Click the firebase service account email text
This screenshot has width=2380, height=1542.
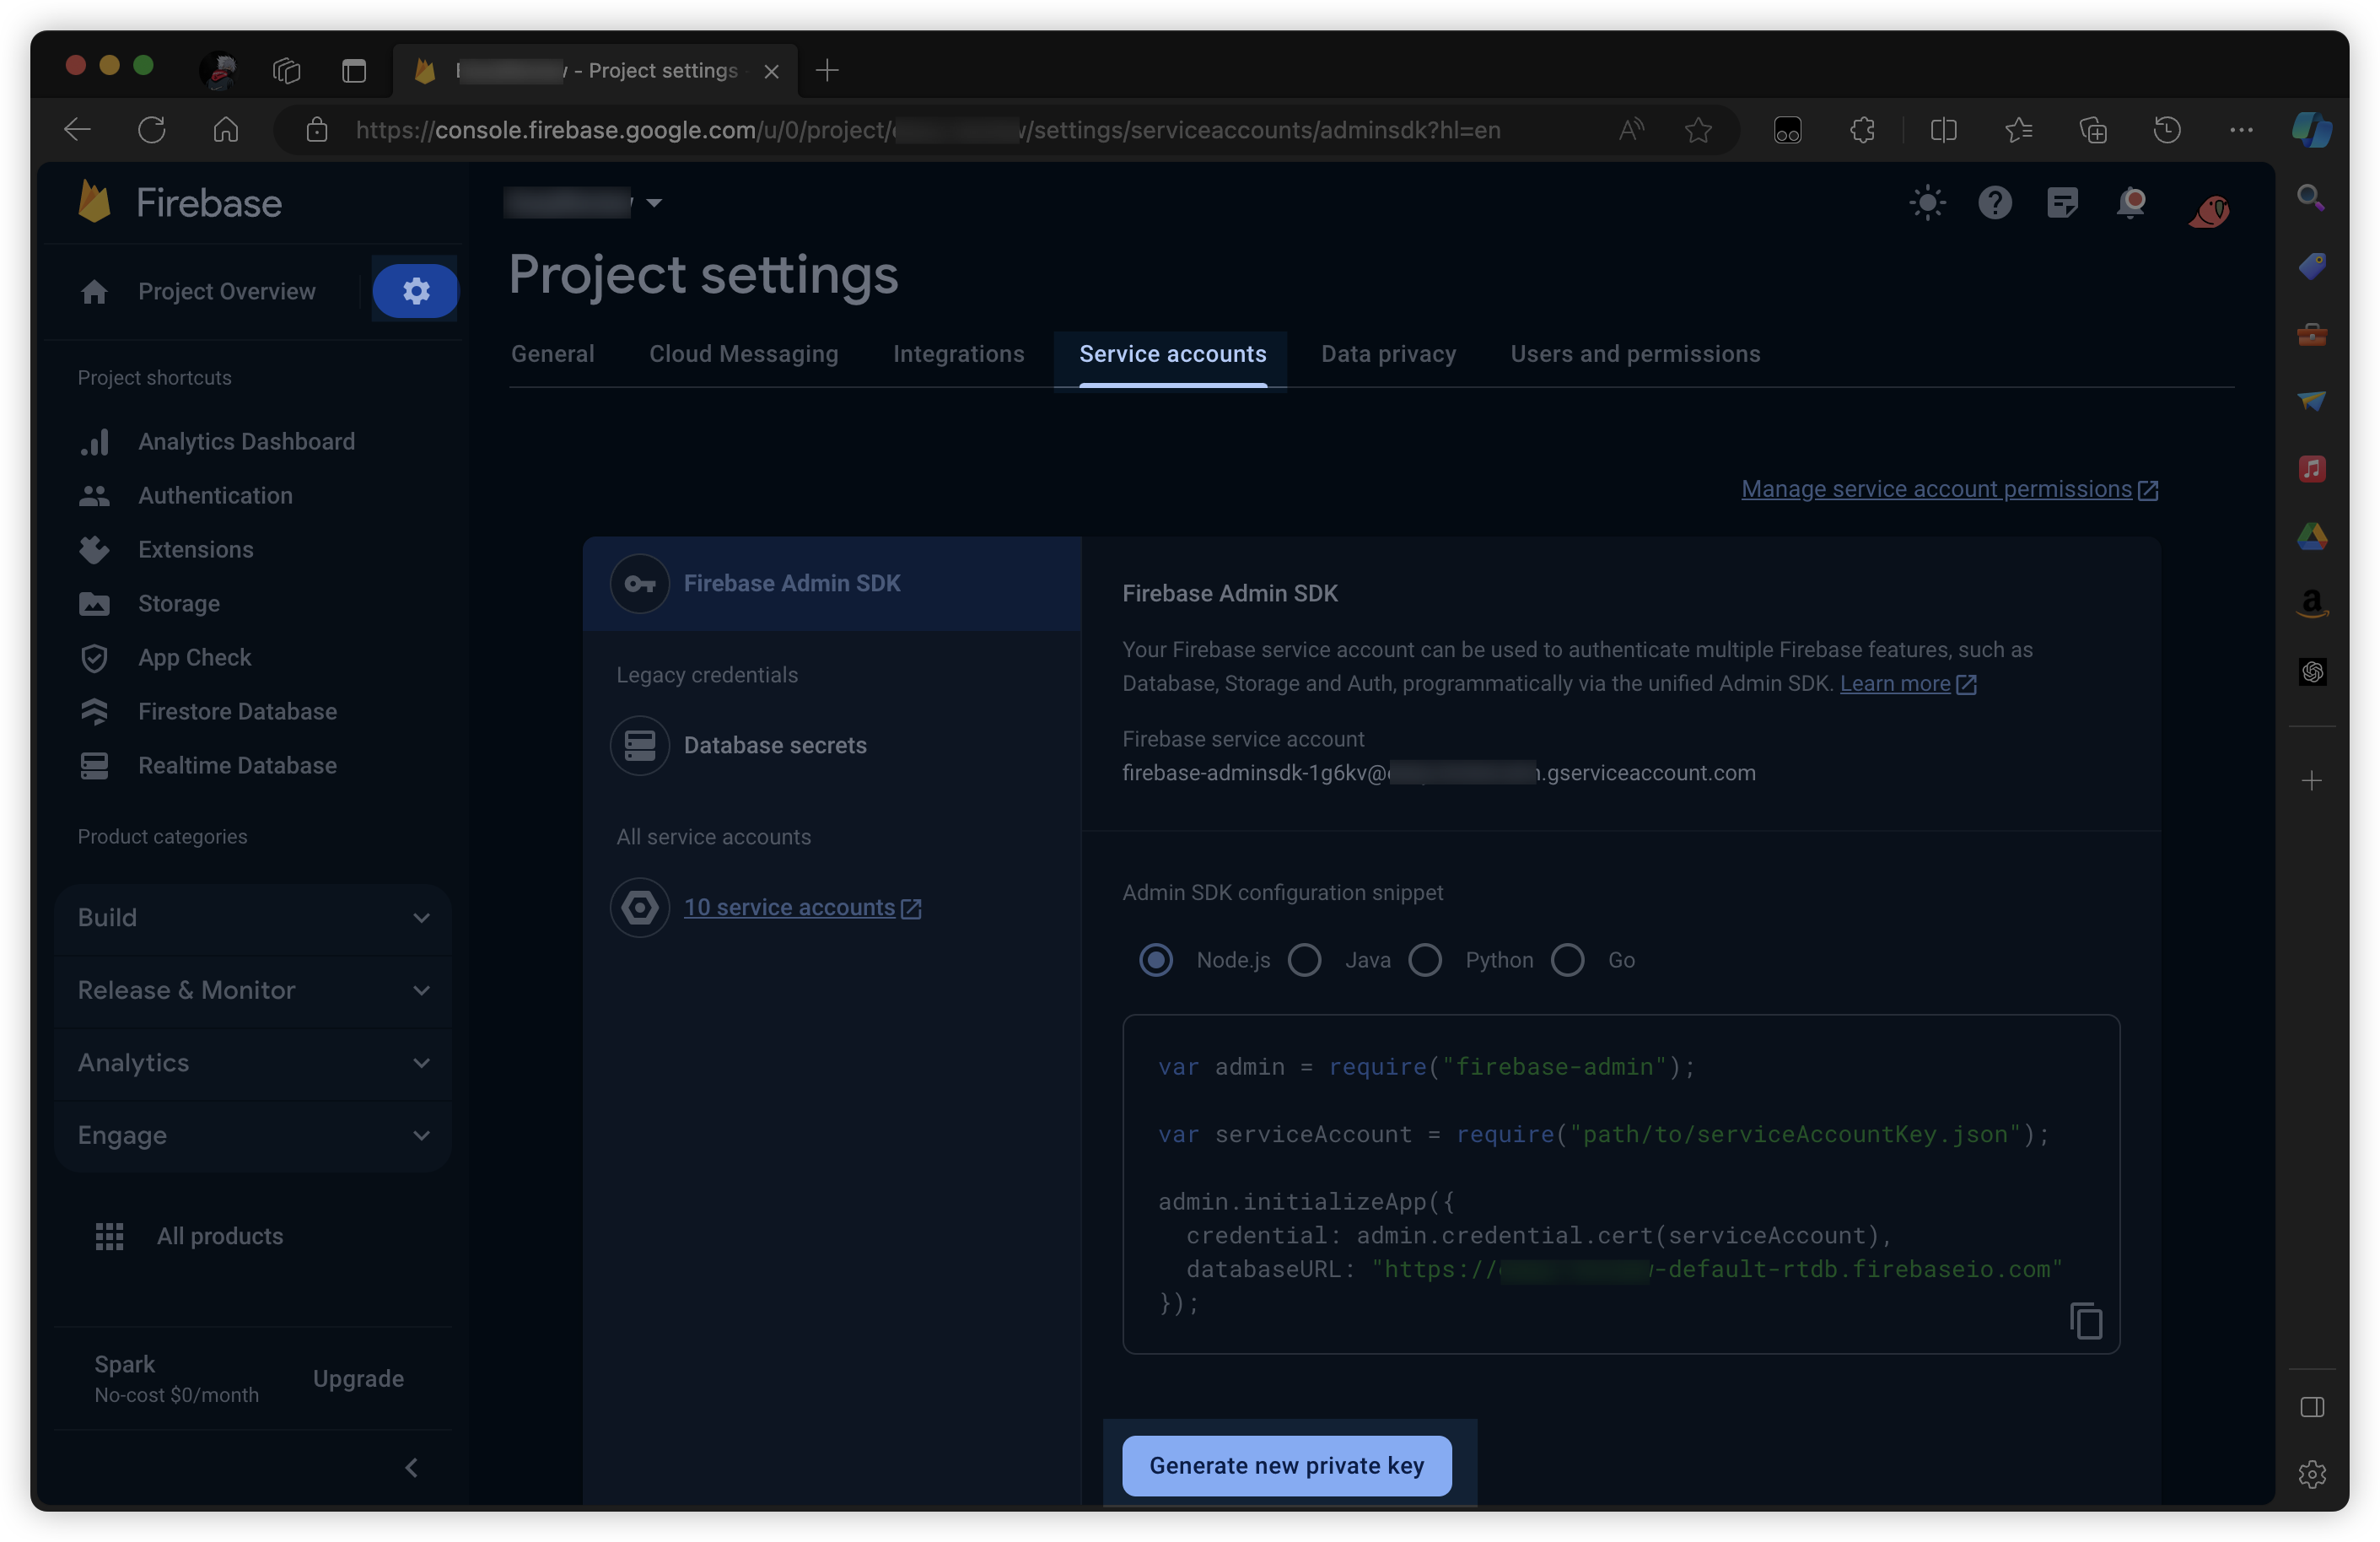(x=1438, y=773)
